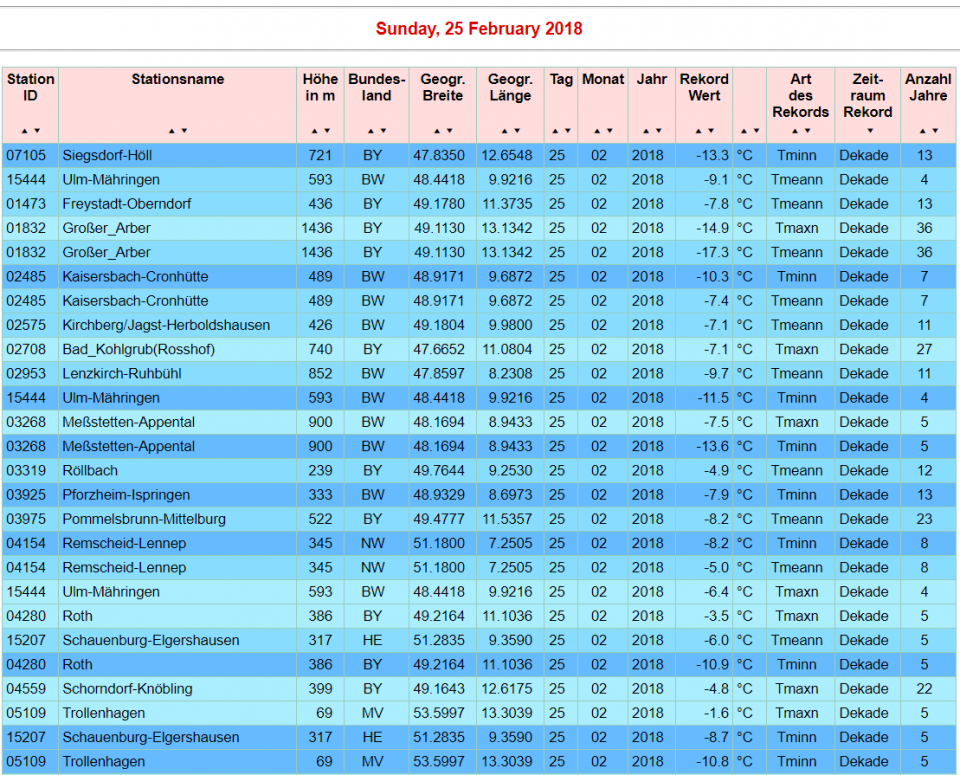This screenshot has width=960, height=775.
Task: Click ascending arrow under Höhe in m
Action: pos(314,131)
